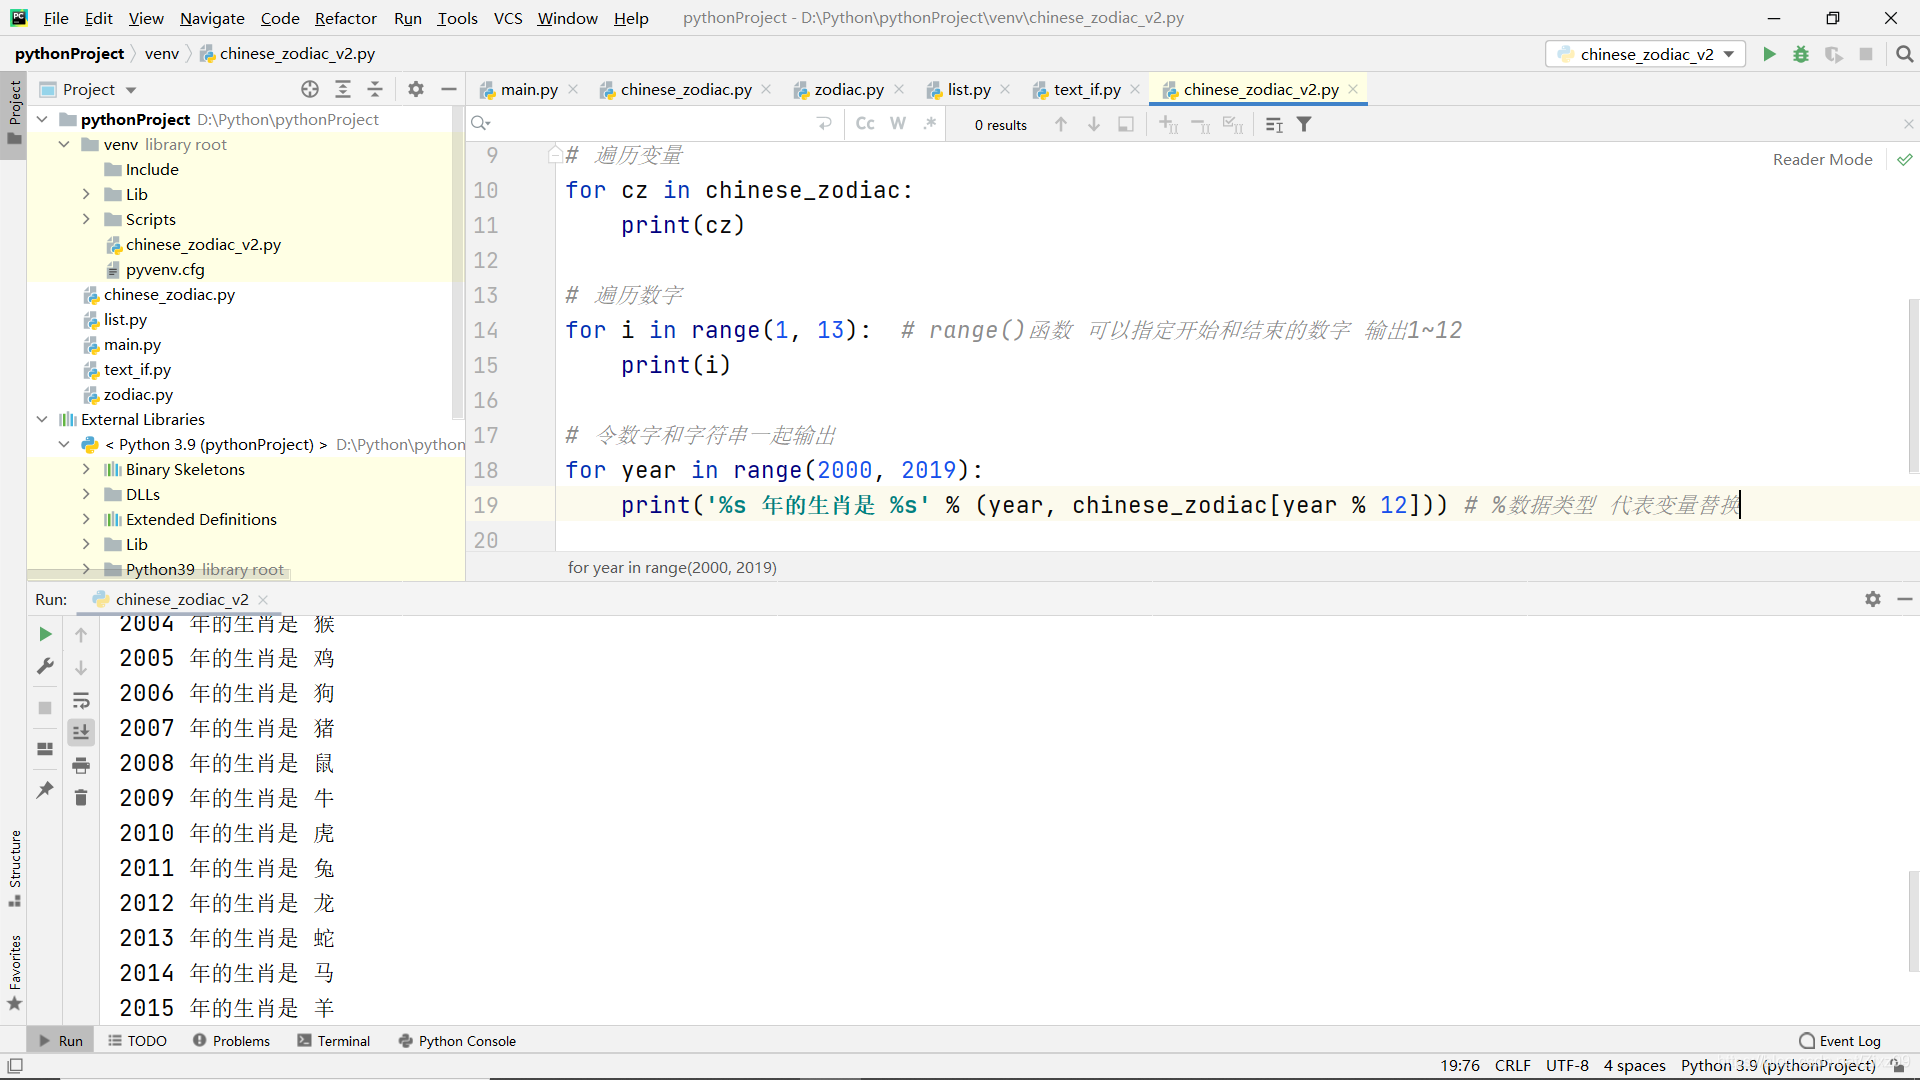
Task: Open the Terminal tool window
Action: [x=333, y=1041]
